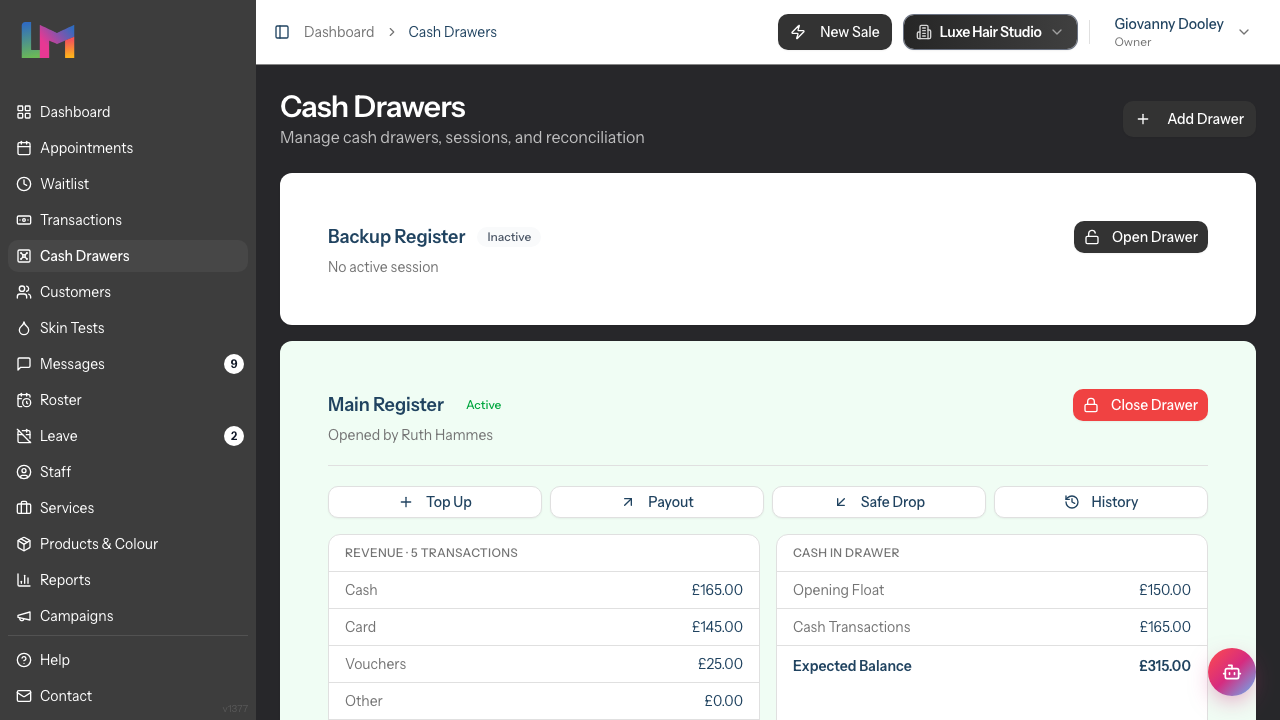Image resolution: width=1280 pixels, height=720 pixels.
Task: Click plus icon on Add Drawer
Action: (1143, 119)
